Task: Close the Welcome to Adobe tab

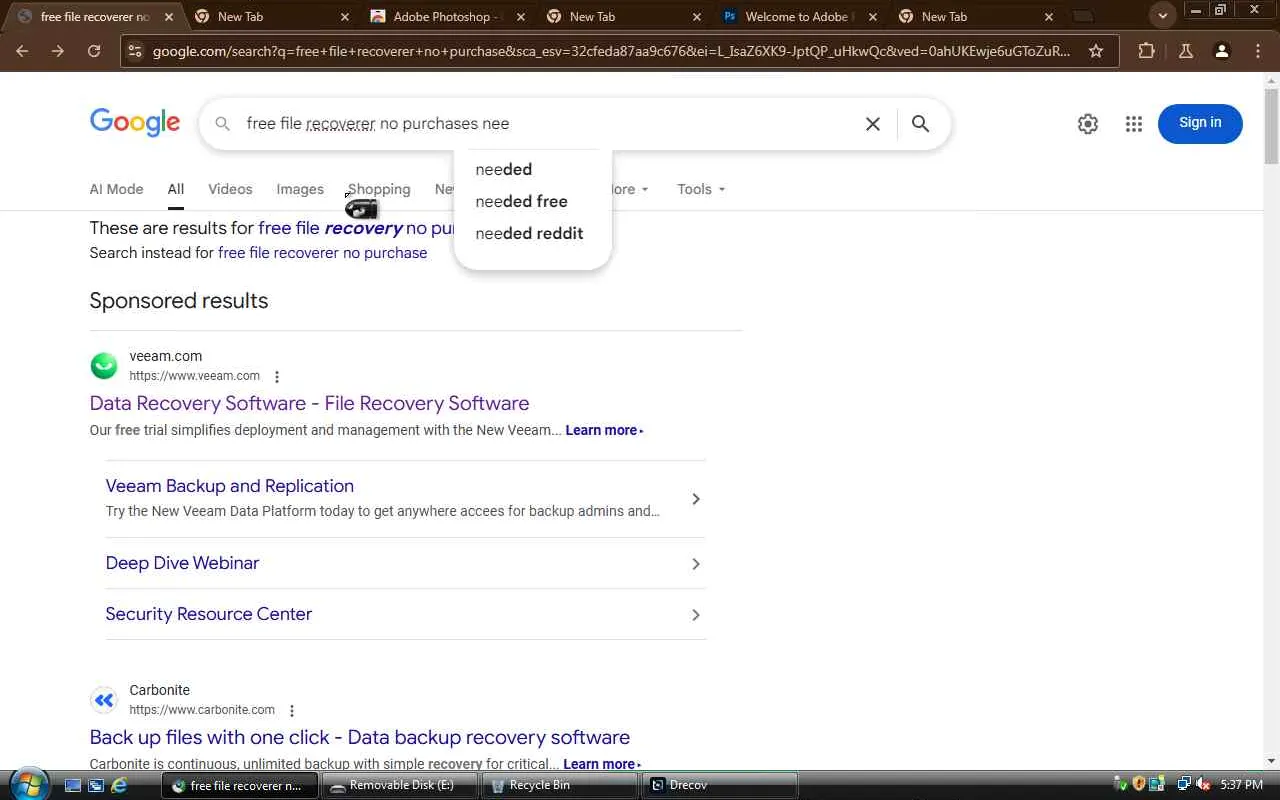Action: tap(873, 17)
